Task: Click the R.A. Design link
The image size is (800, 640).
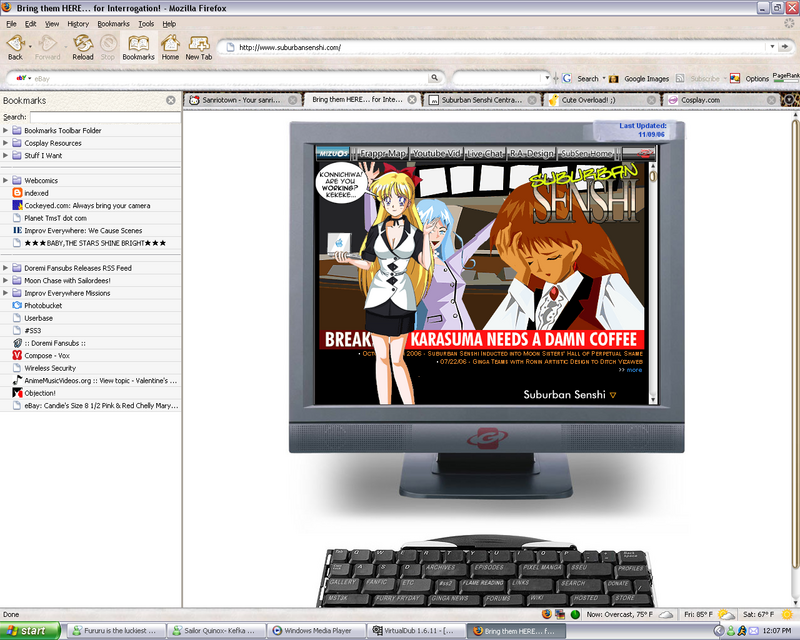Action: point(531,153)
